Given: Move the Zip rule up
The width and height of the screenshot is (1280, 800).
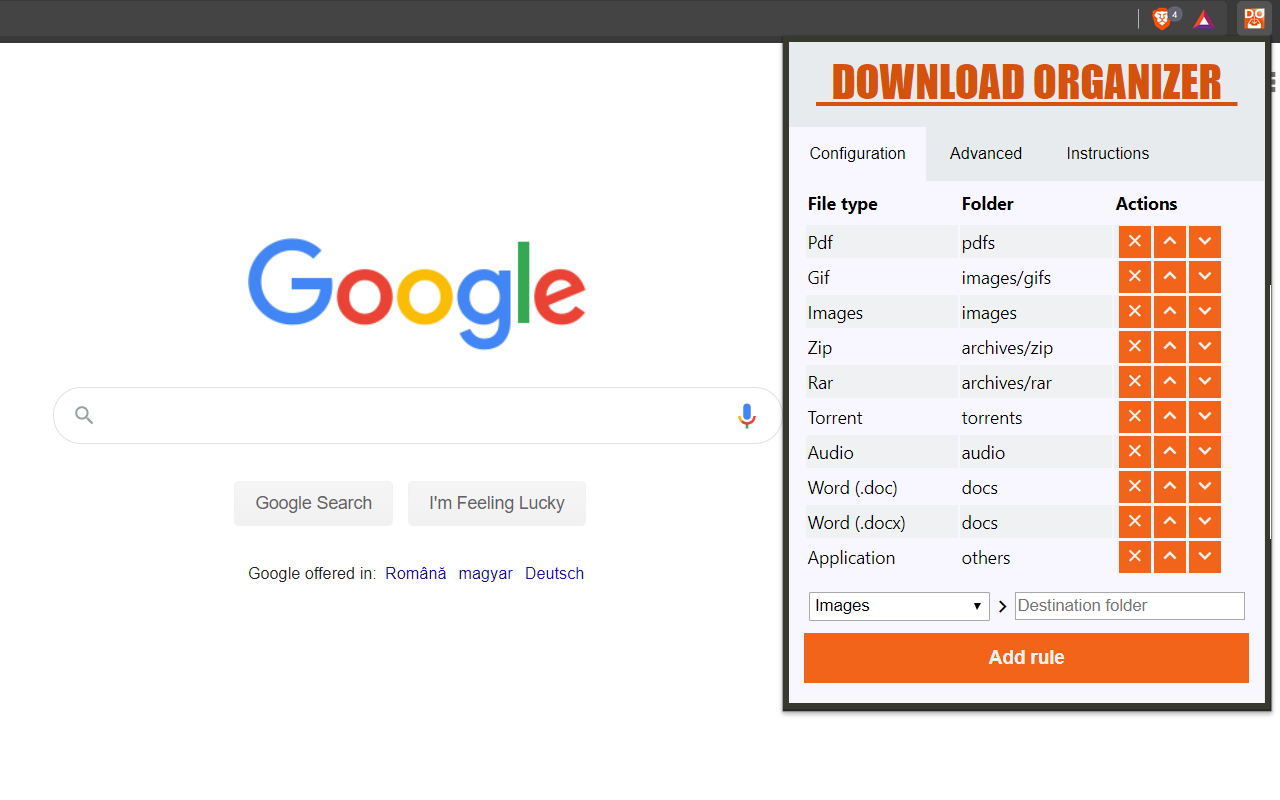Looking at the screenshot, I should [1170, 347].
